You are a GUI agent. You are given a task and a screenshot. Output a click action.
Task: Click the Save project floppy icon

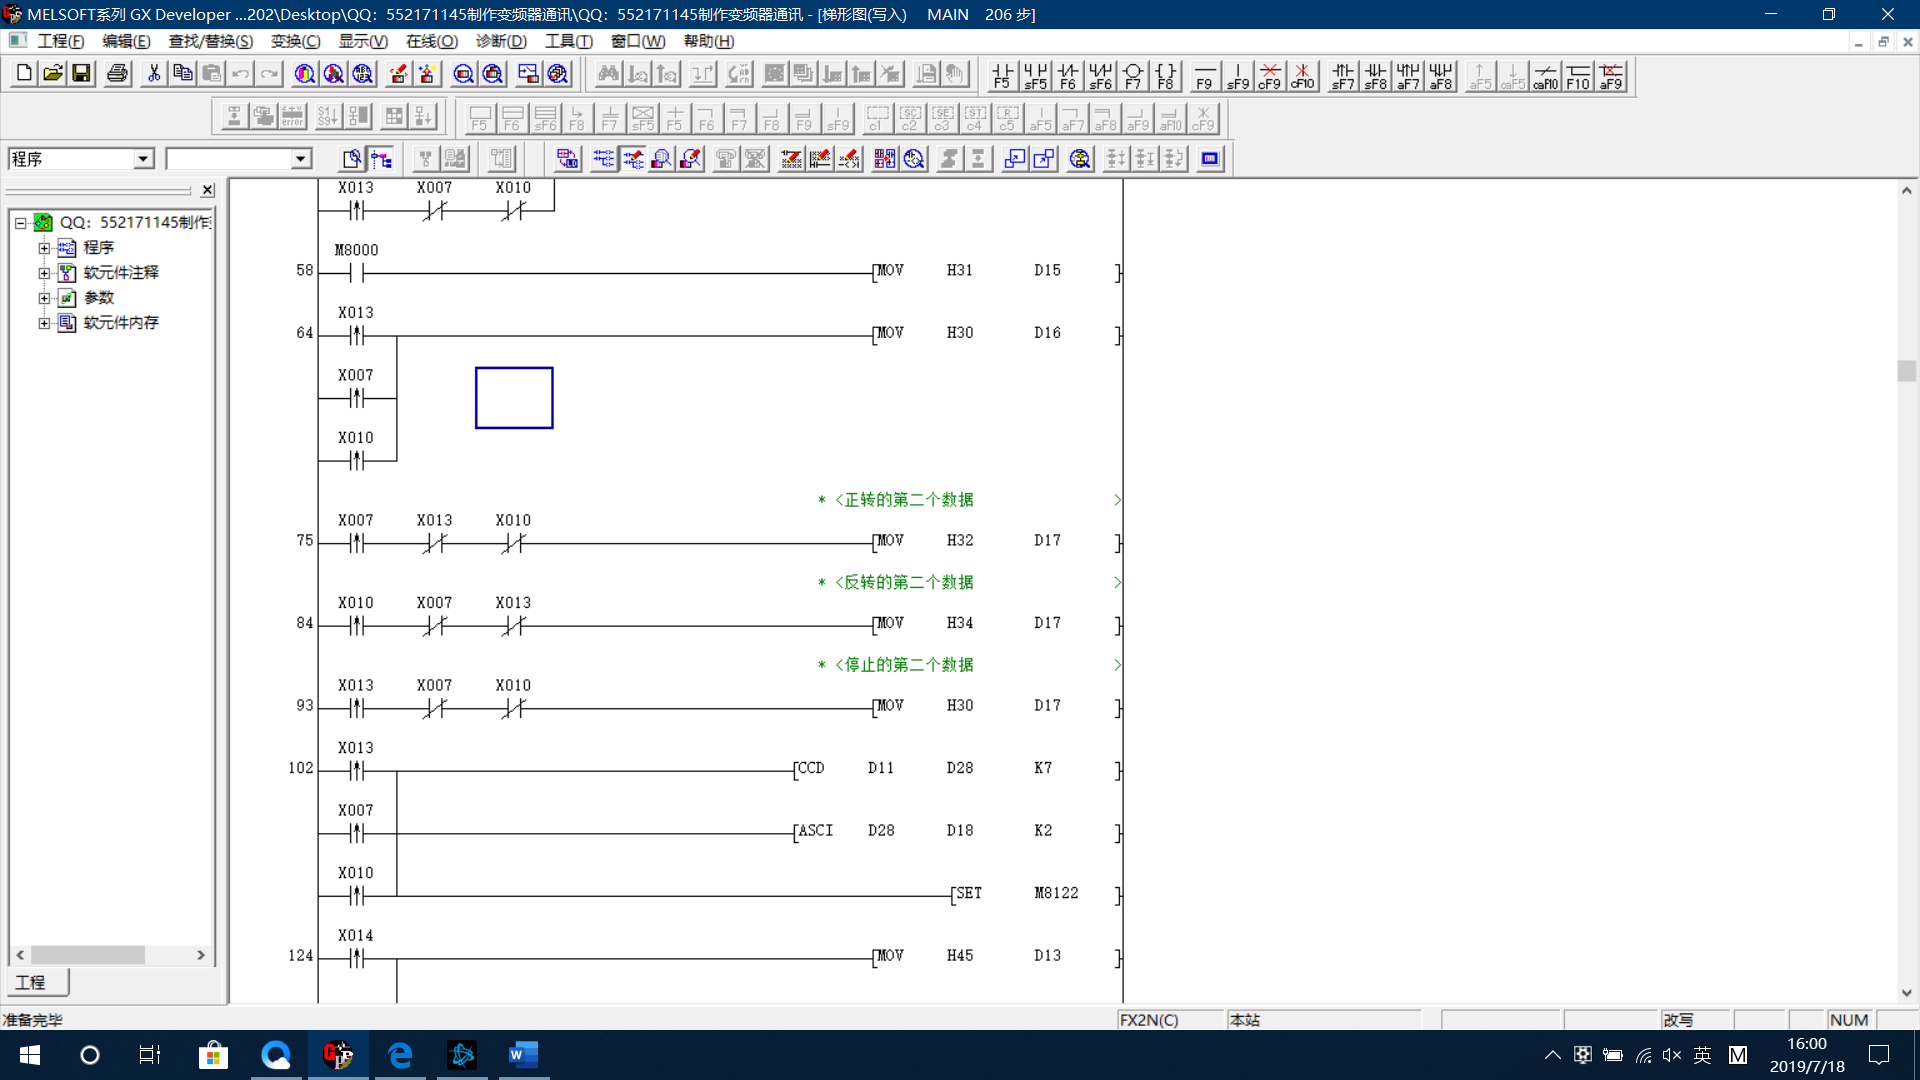click(x=82, y=73)
